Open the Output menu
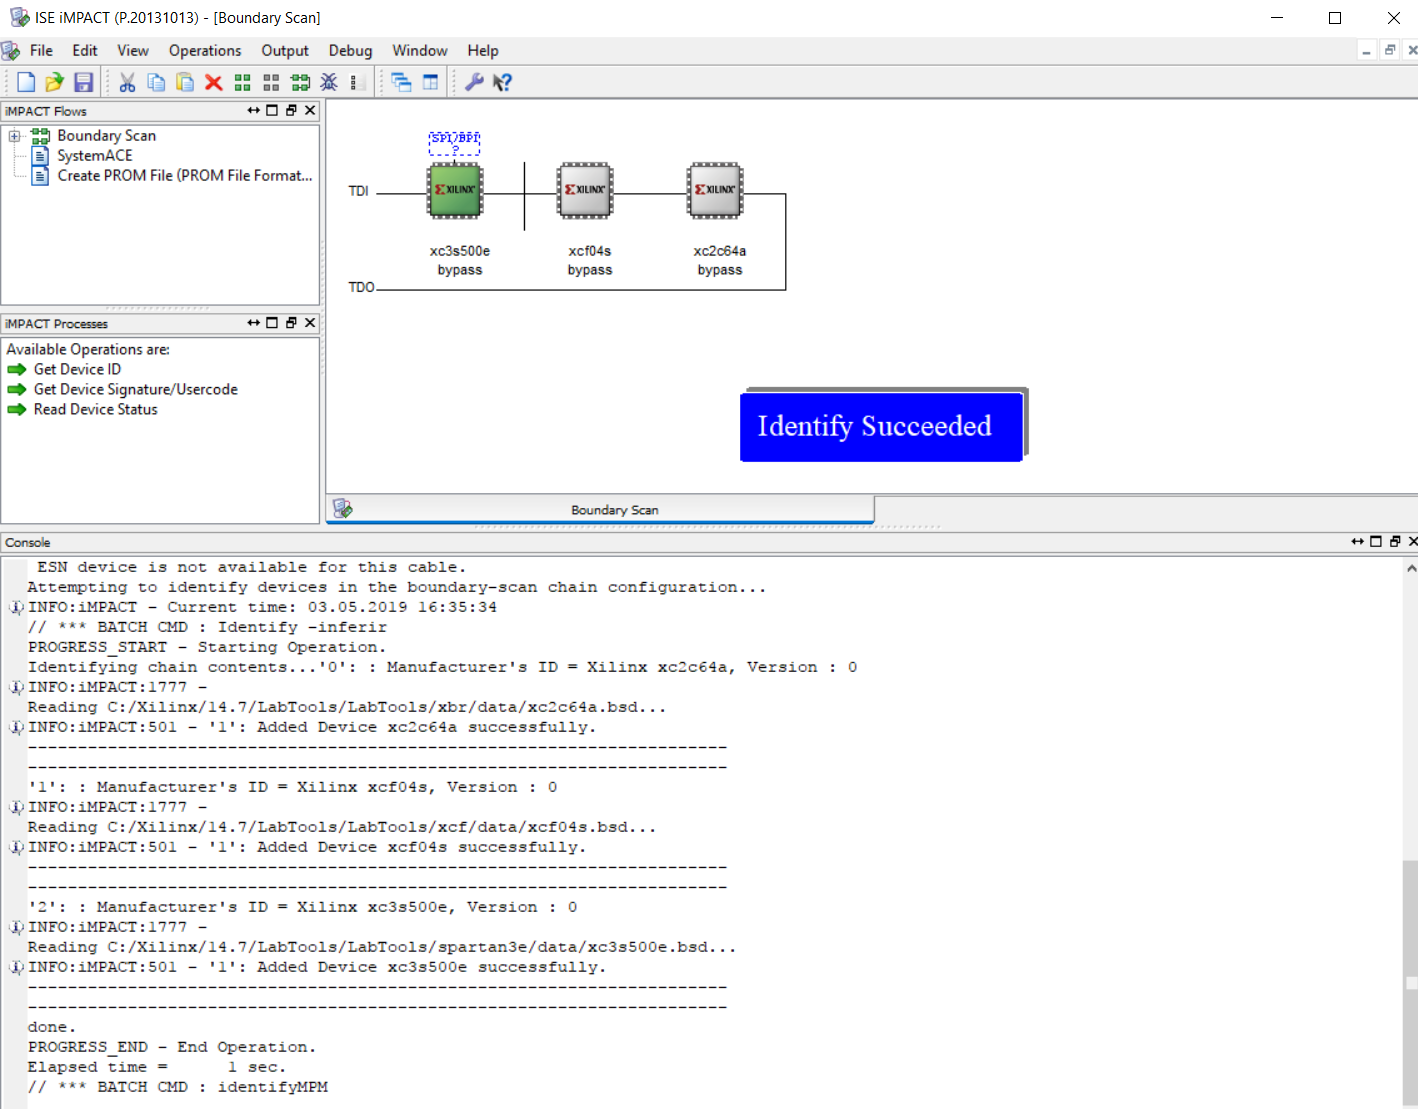 [285, 51]
